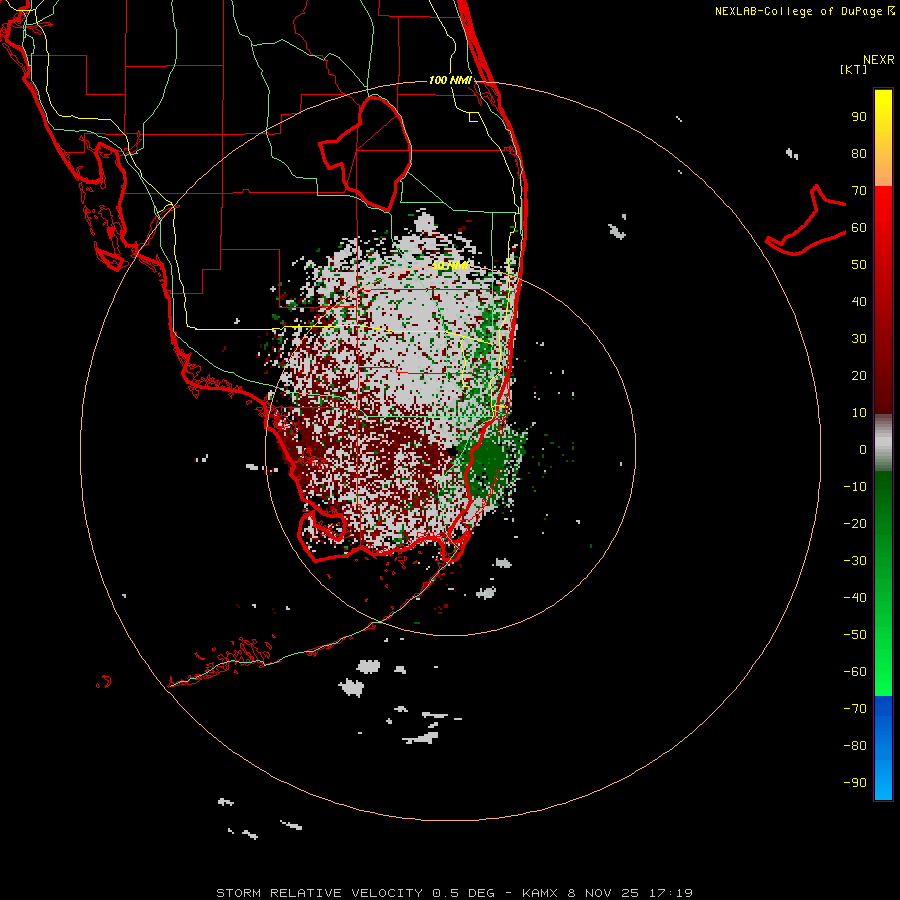
Task: Click the -30 knot label on scale
Action: pyautogui.click(x=855, y=561)
